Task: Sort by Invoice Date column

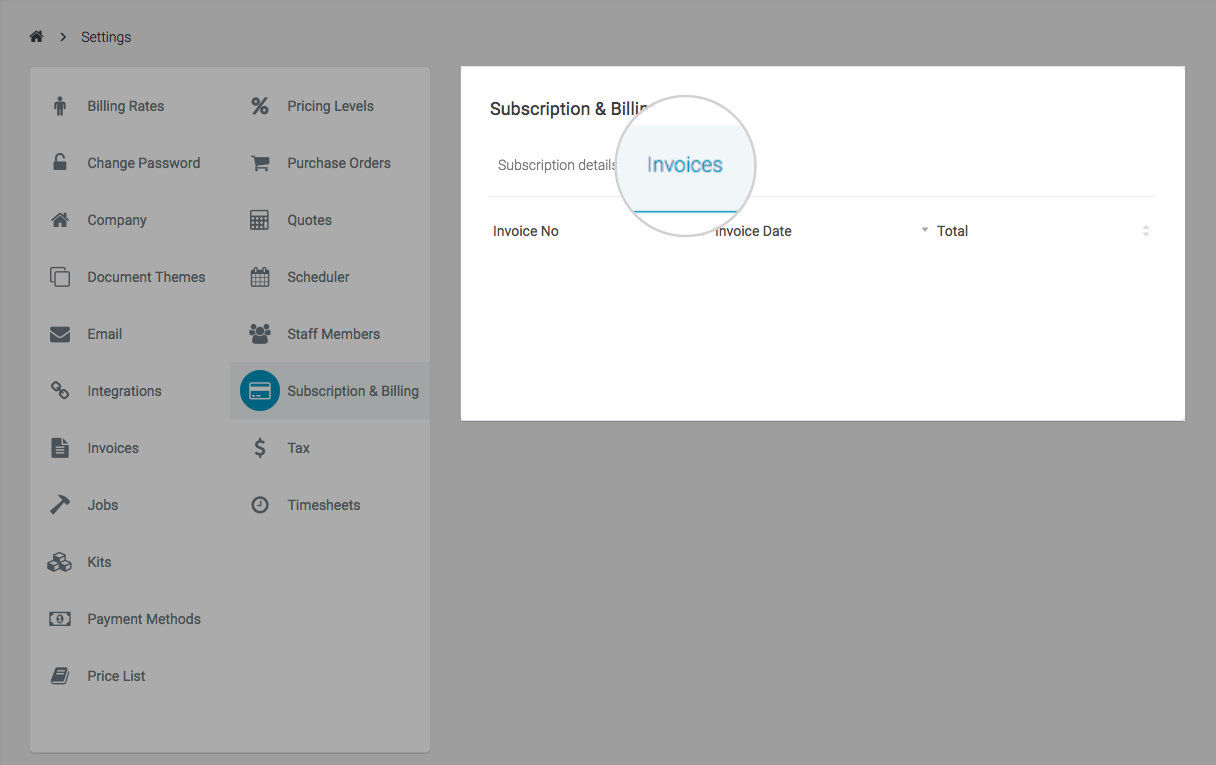Action: [754, 231]
